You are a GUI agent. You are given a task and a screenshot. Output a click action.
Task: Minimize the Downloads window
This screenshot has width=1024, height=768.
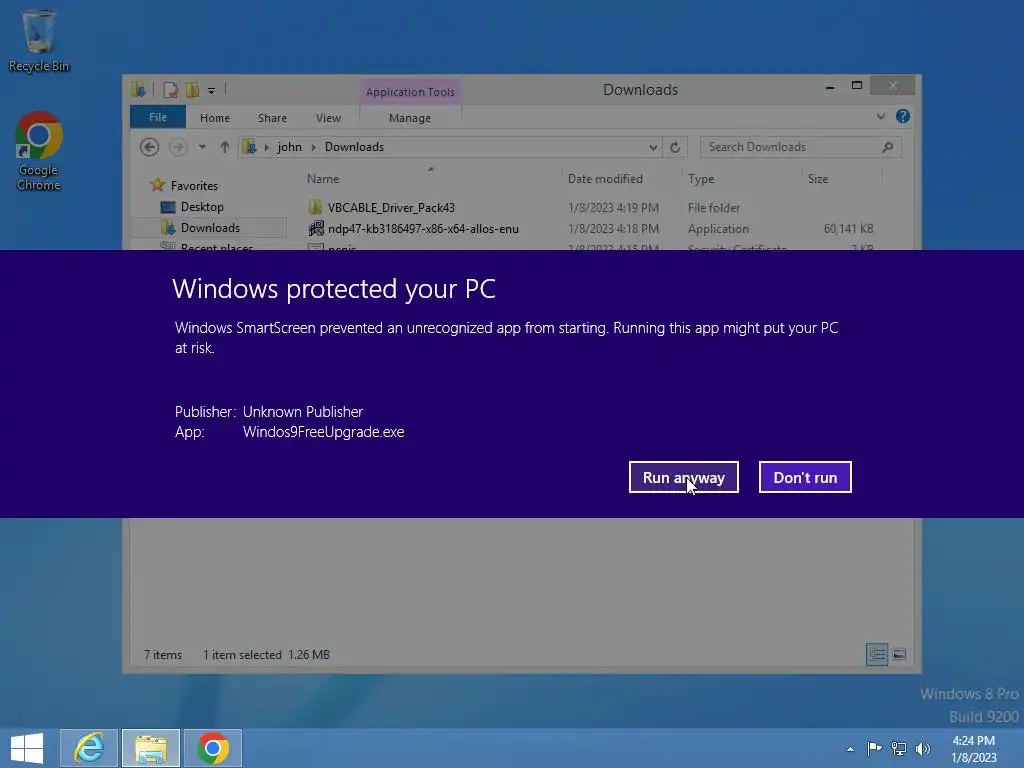coord(829,86)
